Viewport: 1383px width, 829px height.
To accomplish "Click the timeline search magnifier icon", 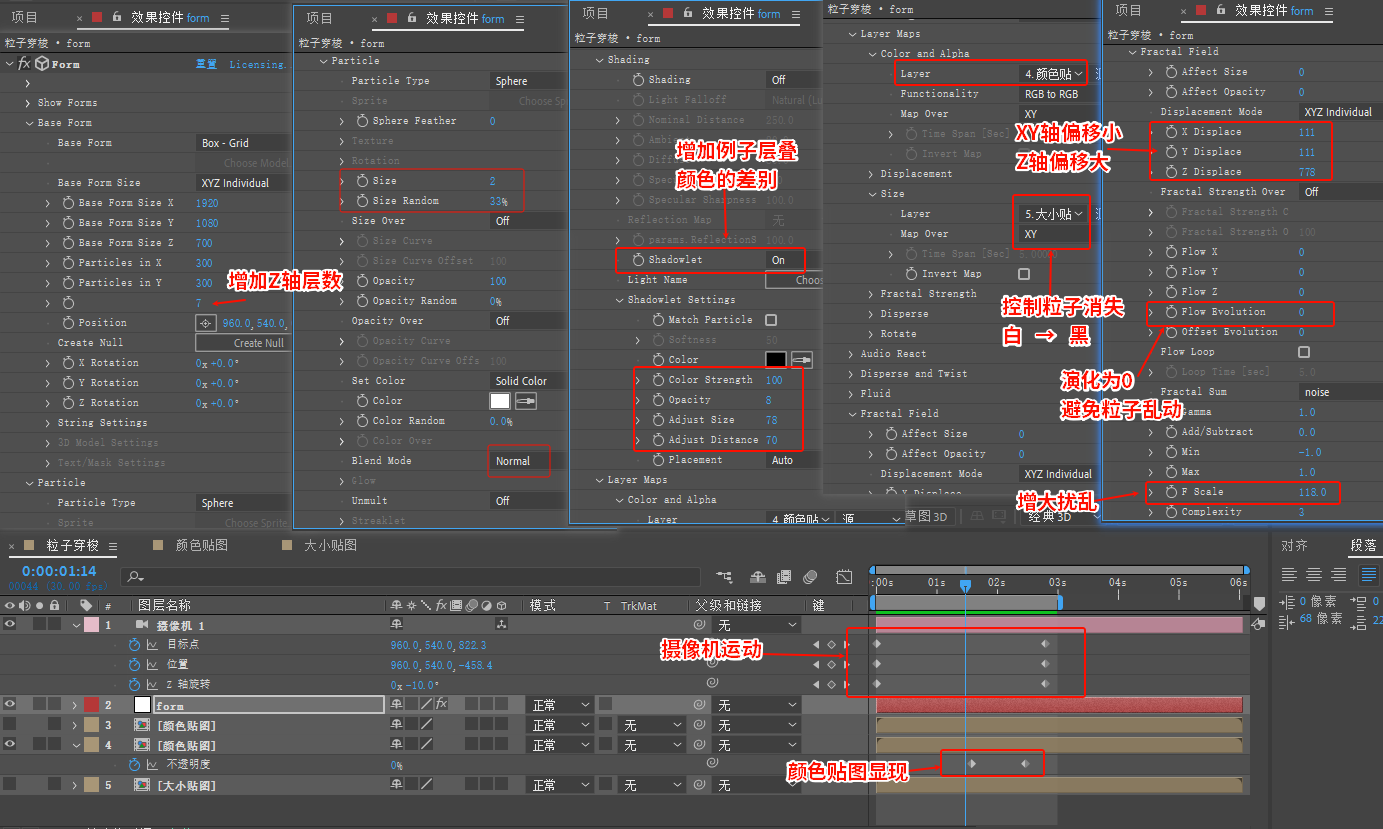I will point(135,577).
